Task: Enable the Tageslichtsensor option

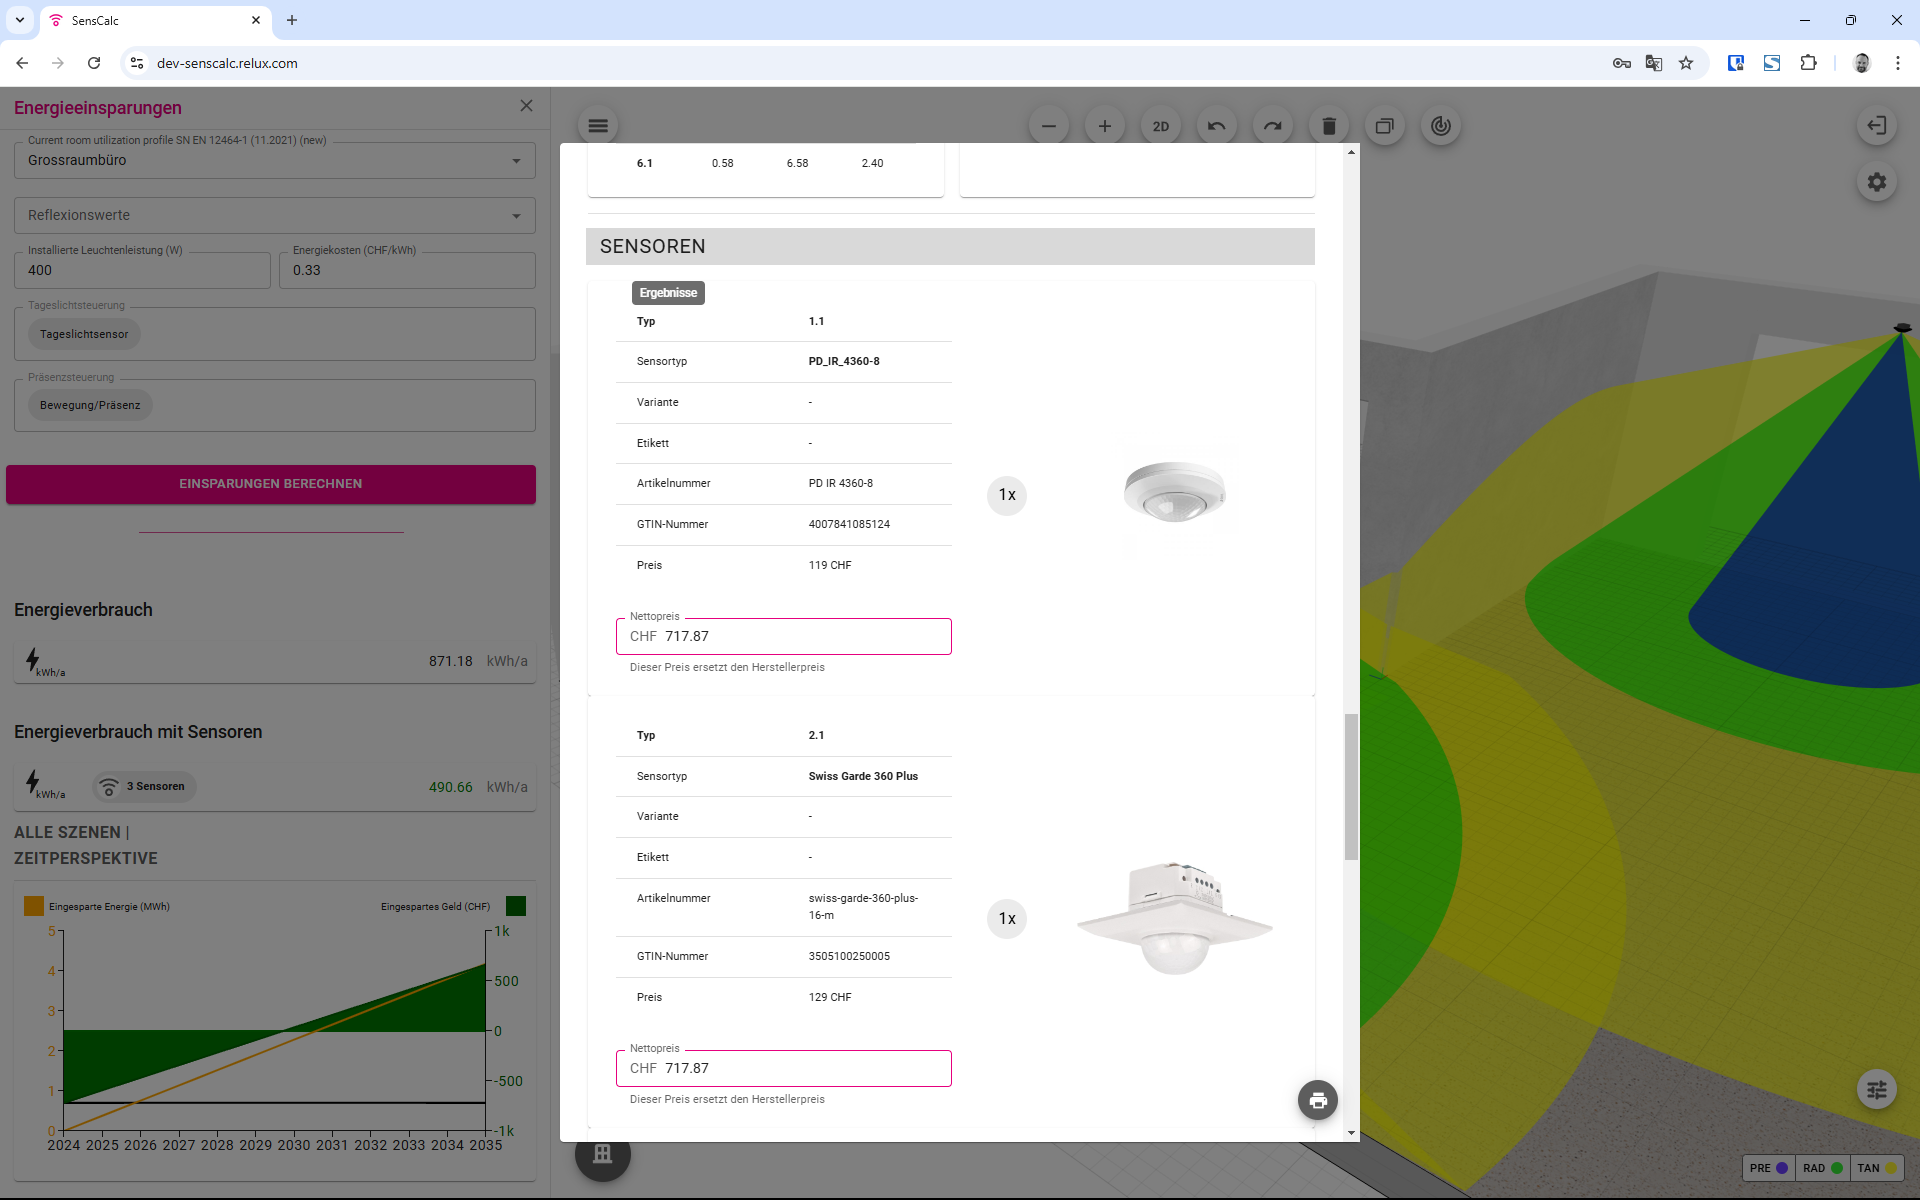Action: [84, 333]
